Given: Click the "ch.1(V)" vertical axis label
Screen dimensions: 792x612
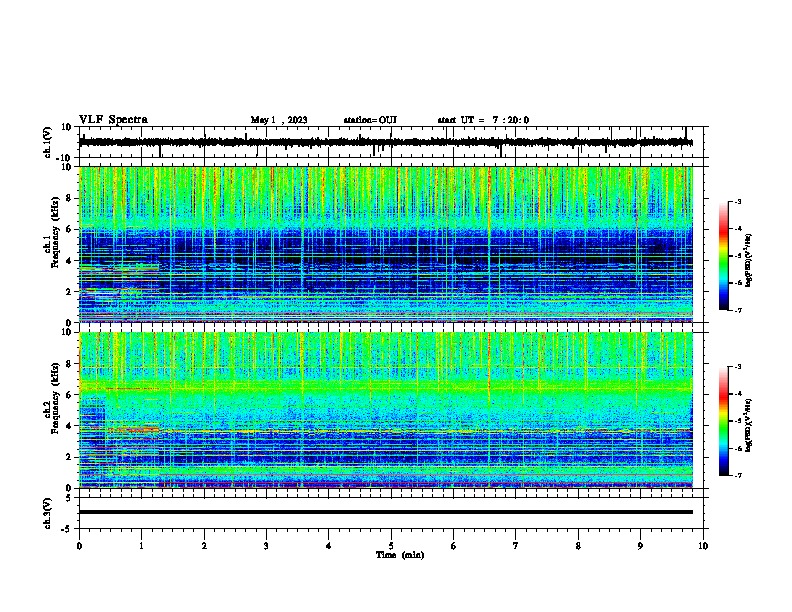Looking at the screenshot, I should pos(48,142).
